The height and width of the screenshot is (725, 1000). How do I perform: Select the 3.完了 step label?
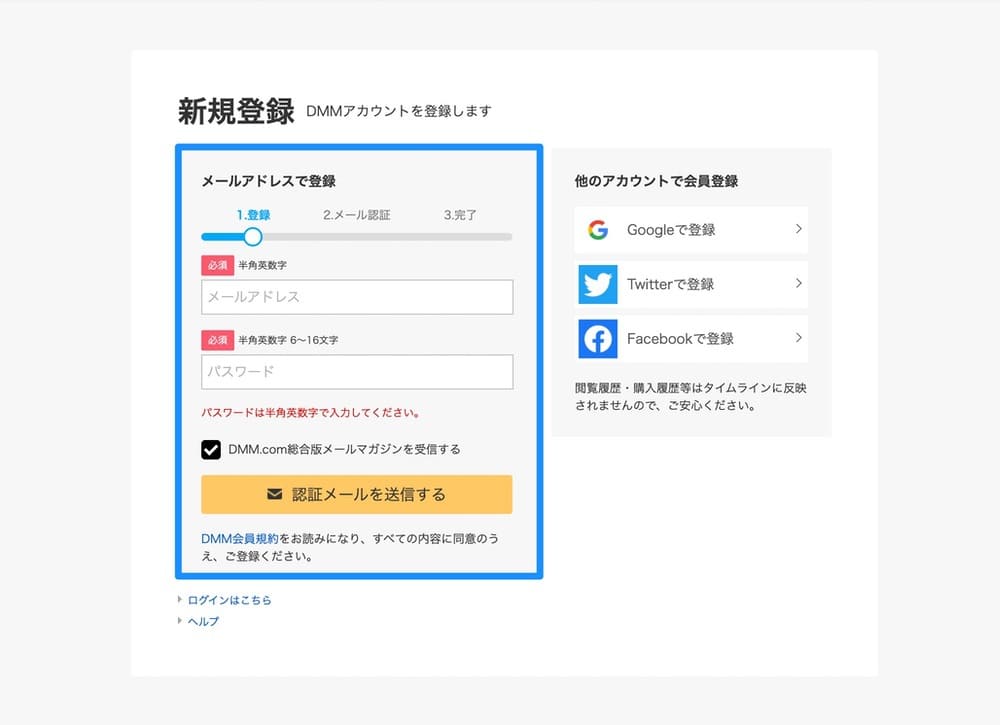460,215
